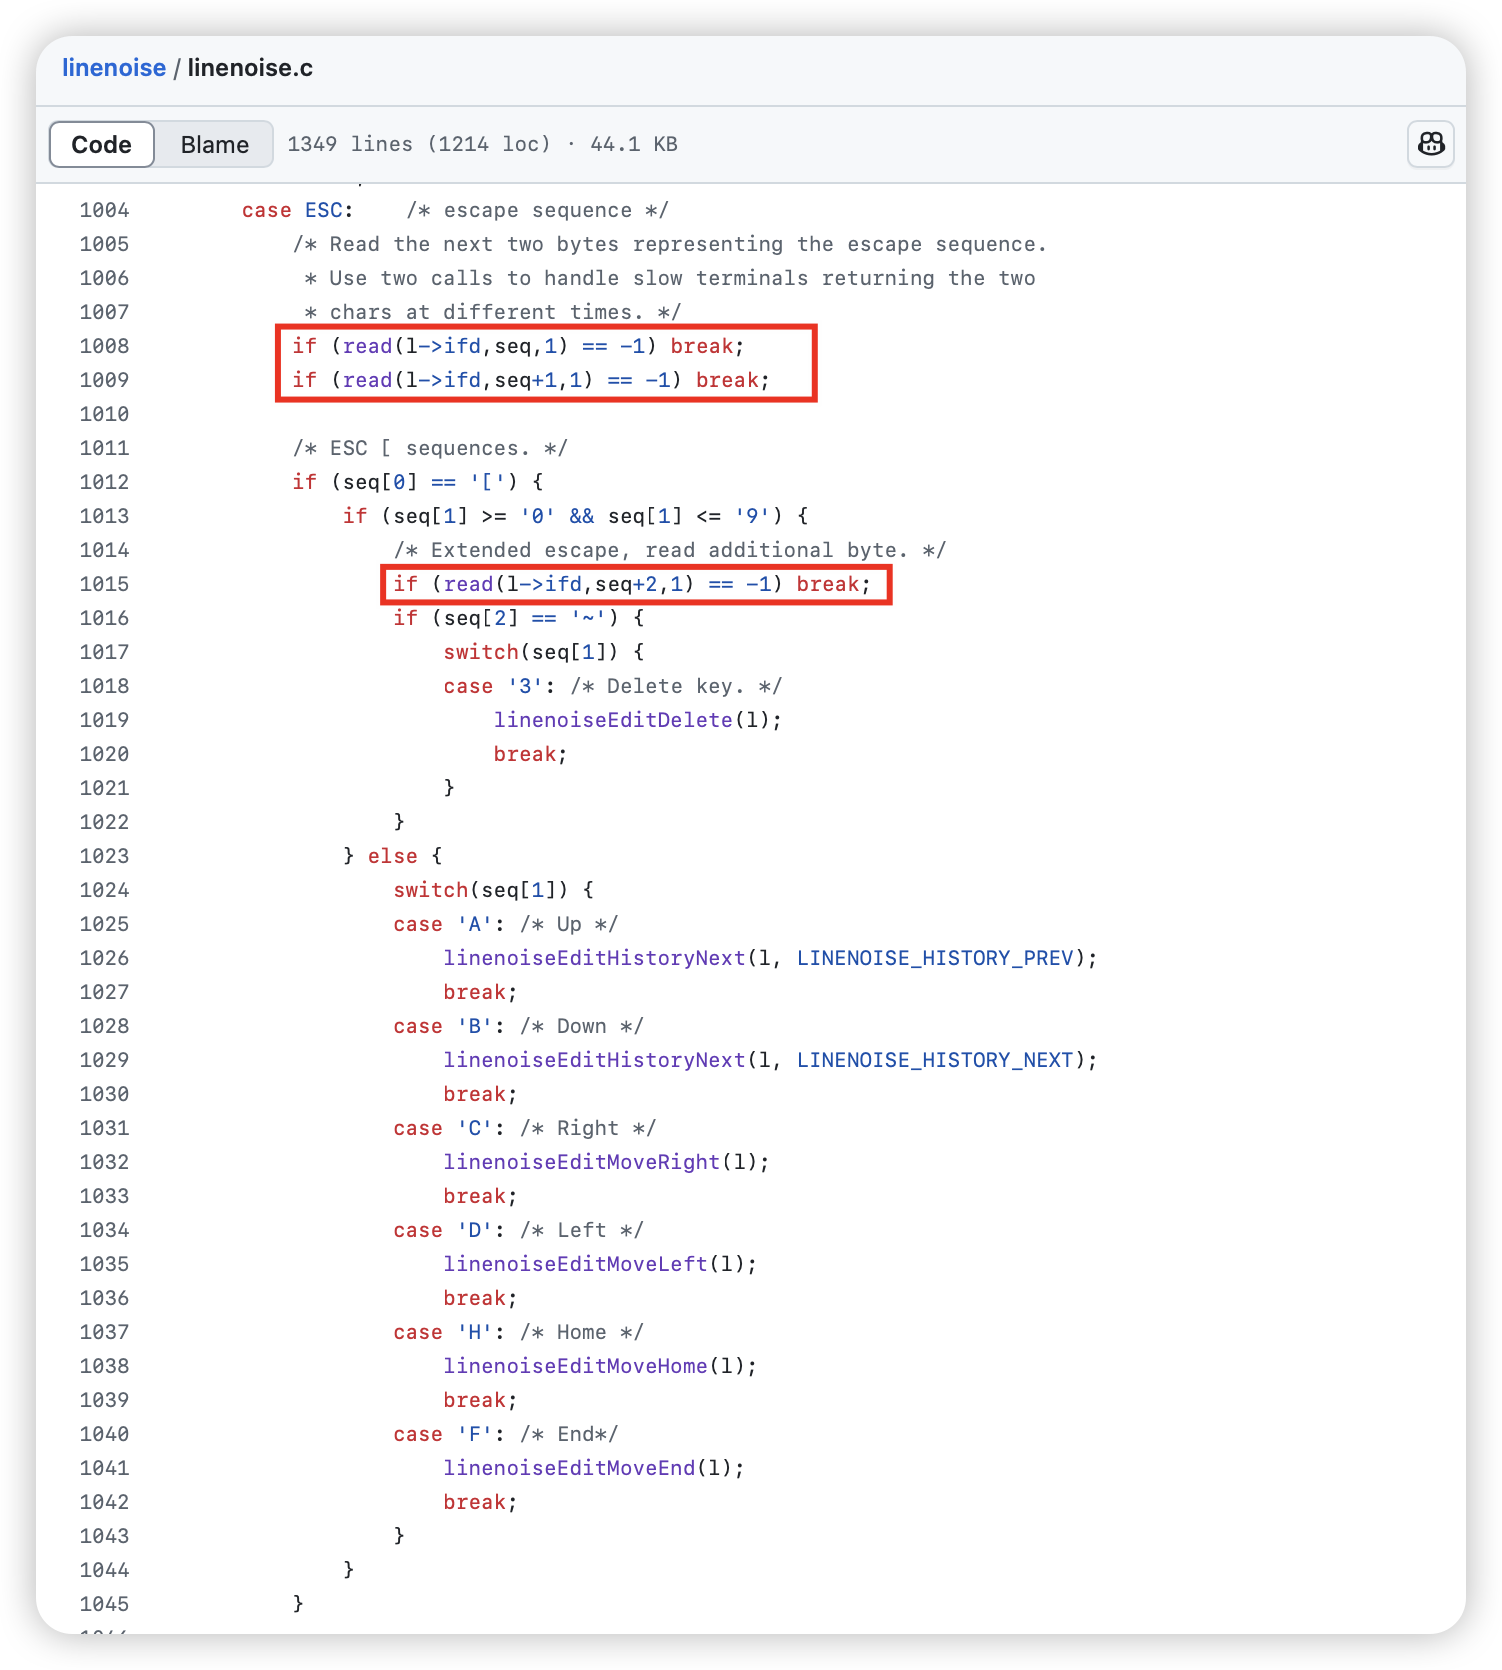Viewport: 1502px width, 1670px height.
Task: Click the read call with seq+2
Action: (569, 584)
